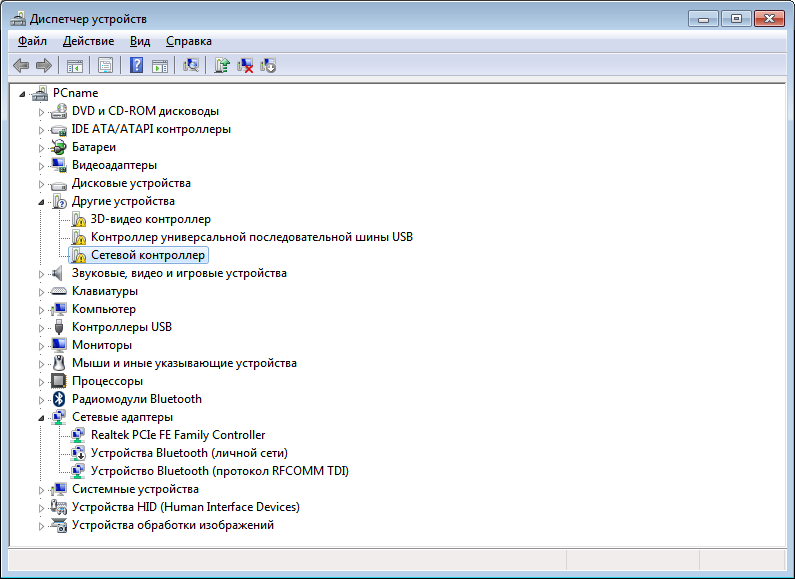Open the Справка menu
The width and height of the screenshot is (795, 579).
click(x=189, y=41)
